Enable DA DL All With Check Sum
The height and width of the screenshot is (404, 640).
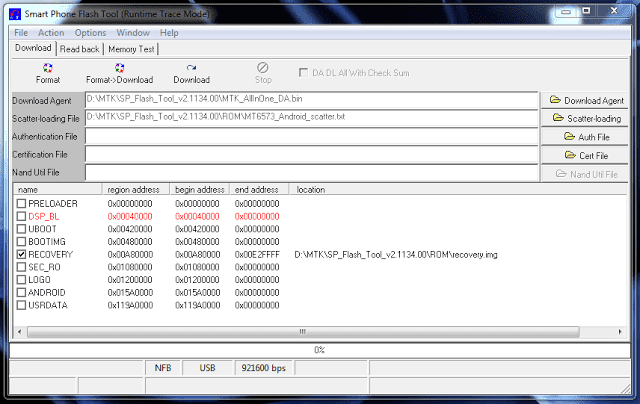point(303,73)
